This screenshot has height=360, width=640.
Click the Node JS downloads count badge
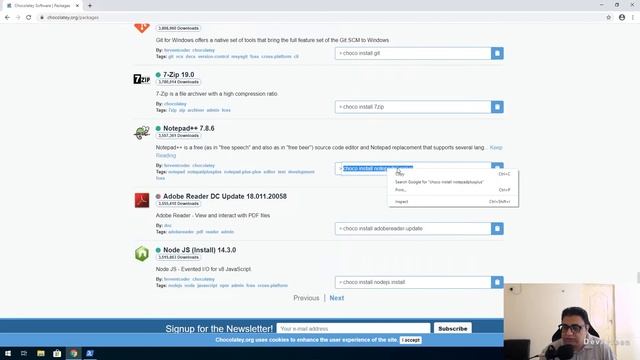[x=178, y=257]
